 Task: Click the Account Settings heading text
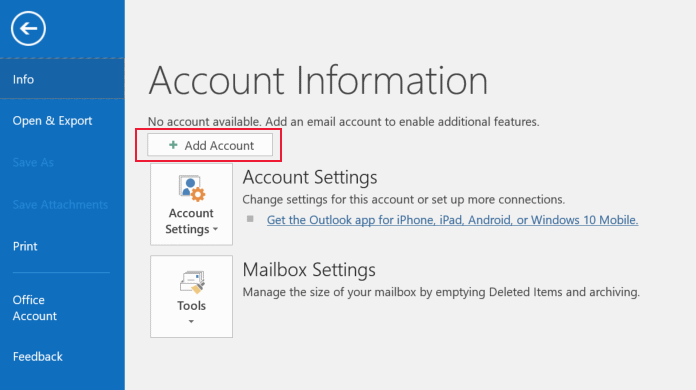tap(310, 177)
